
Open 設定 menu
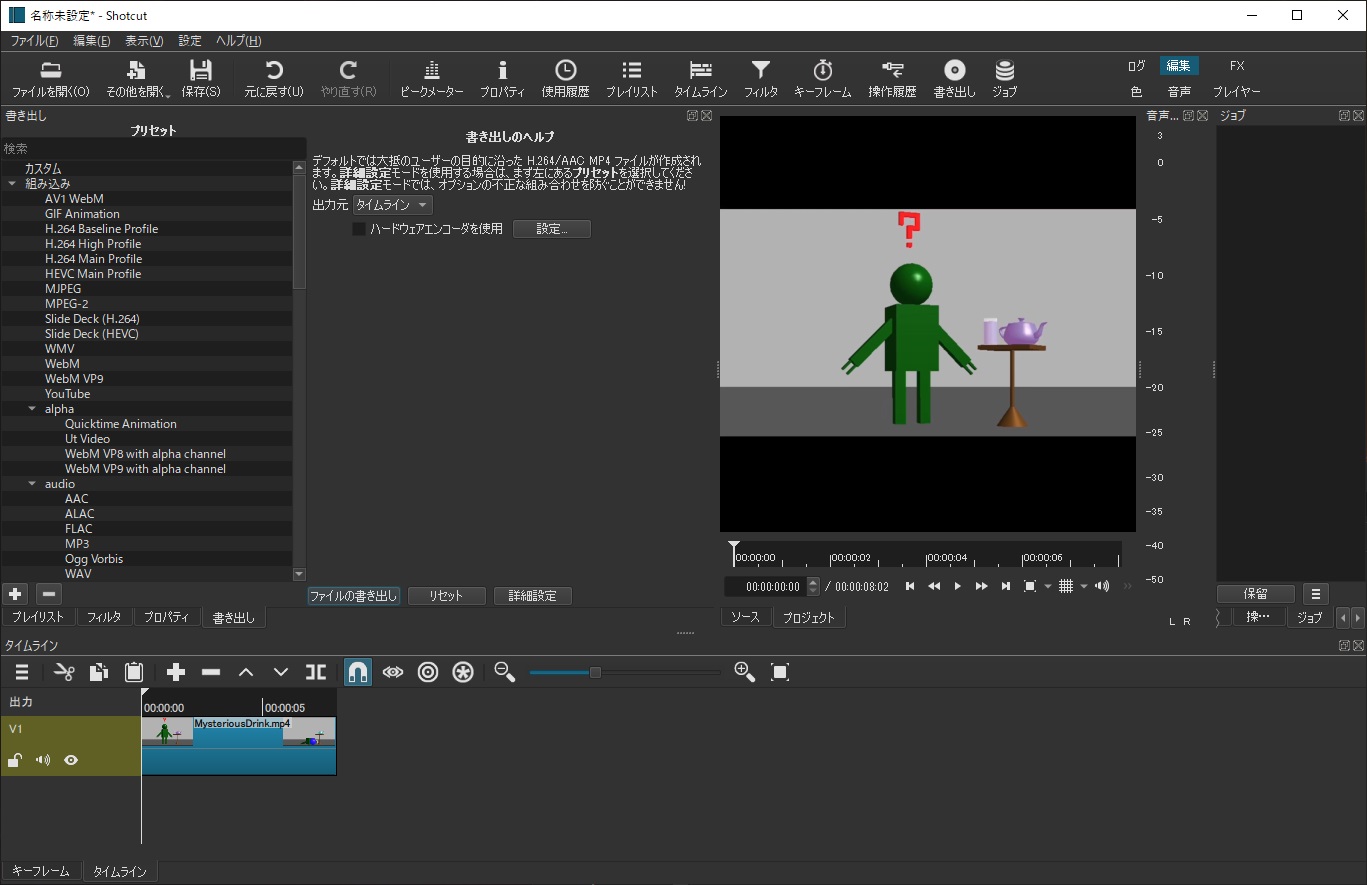pyautogui.click(x=190, y=41)
